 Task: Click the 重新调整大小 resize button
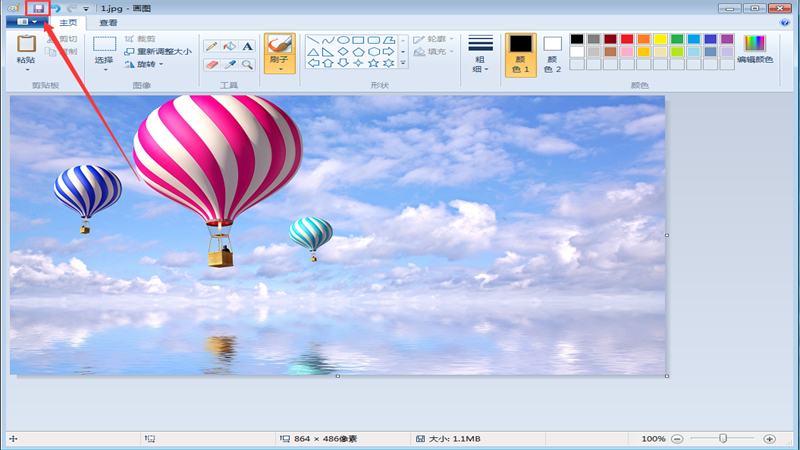(158, 51)
